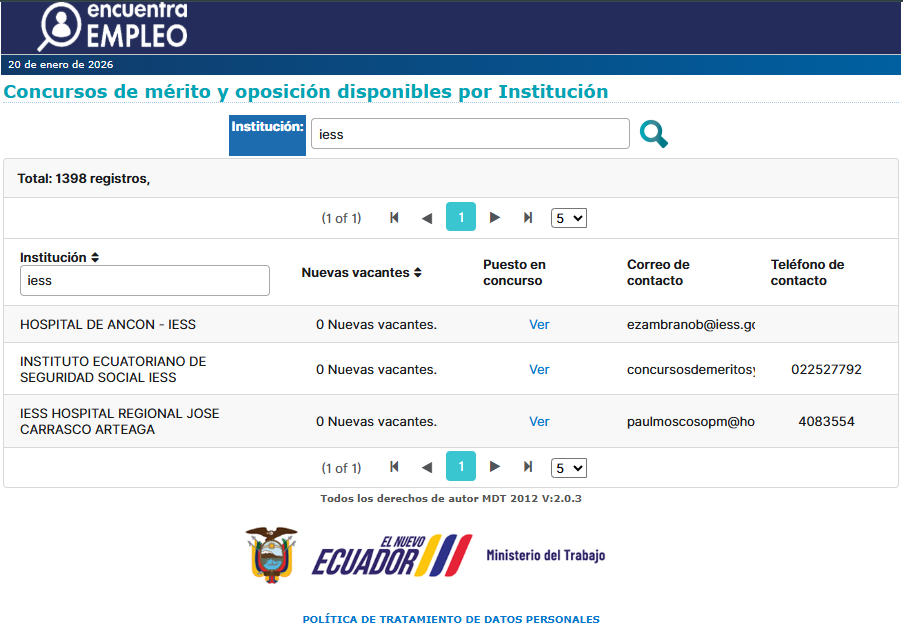Click the magnifying glass search icon
Screen dimensions: 903x642
coord(653,134)
